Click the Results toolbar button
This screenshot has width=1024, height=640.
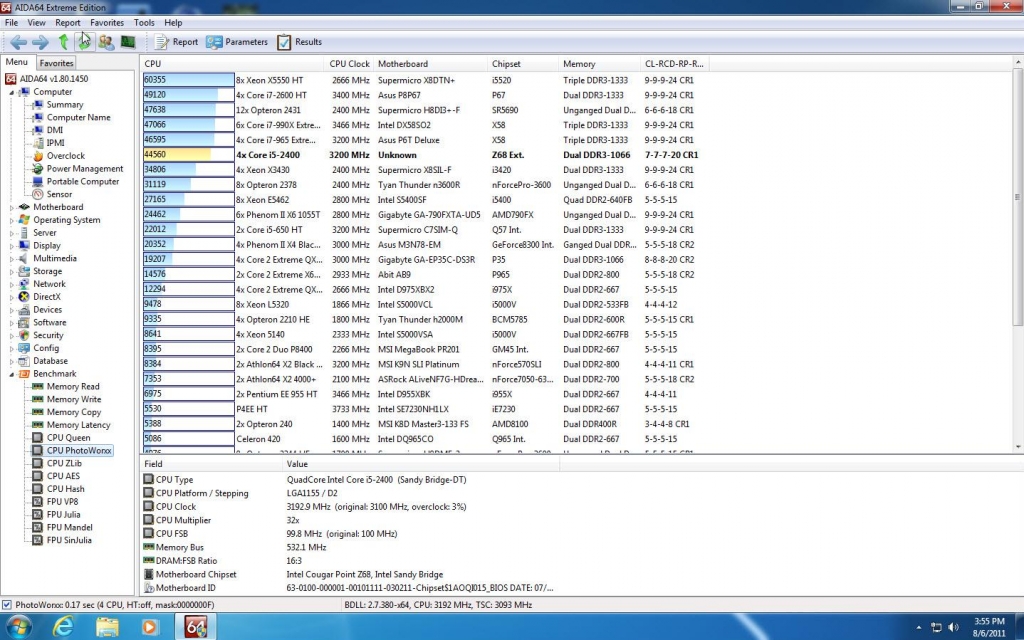299,42
